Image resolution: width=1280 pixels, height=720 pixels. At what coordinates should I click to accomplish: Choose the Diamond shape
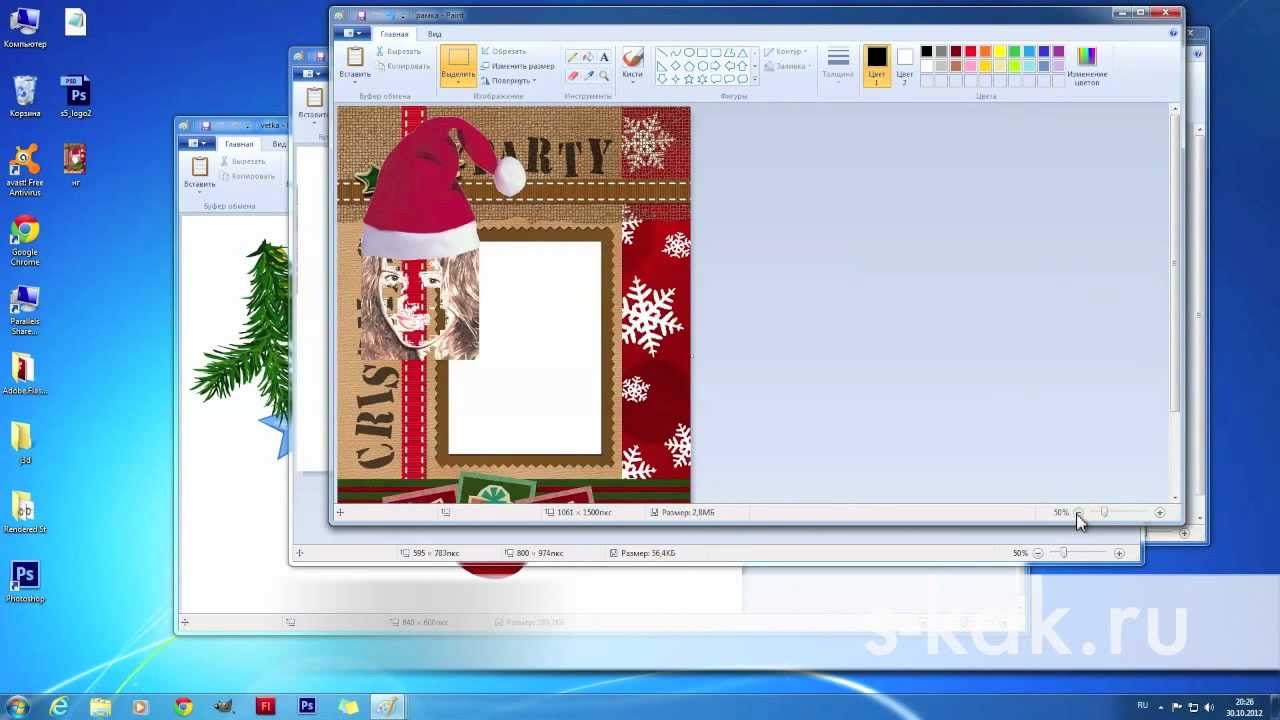pos(676,66)
